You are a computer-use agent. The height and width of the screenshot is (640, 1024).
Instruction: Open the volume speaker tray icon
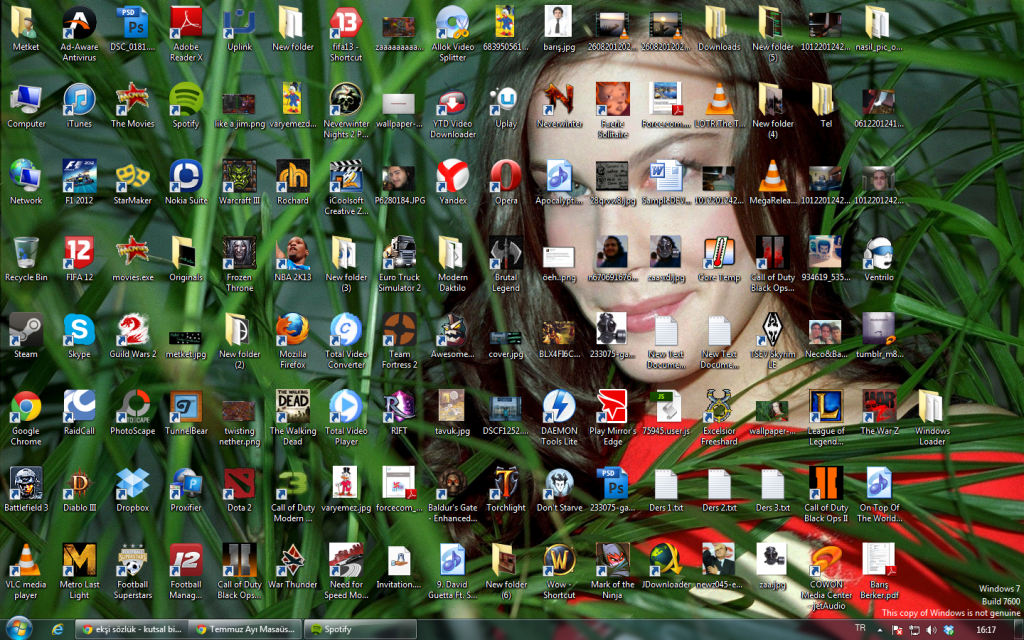point(931,630)
